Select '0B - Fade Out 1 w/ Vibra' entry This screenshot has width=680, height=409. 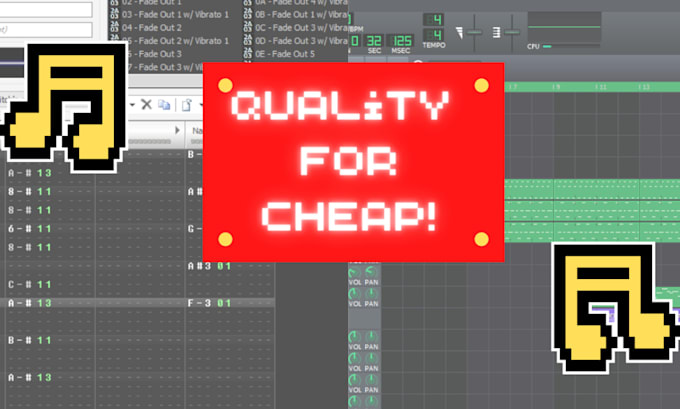point(301,14)
